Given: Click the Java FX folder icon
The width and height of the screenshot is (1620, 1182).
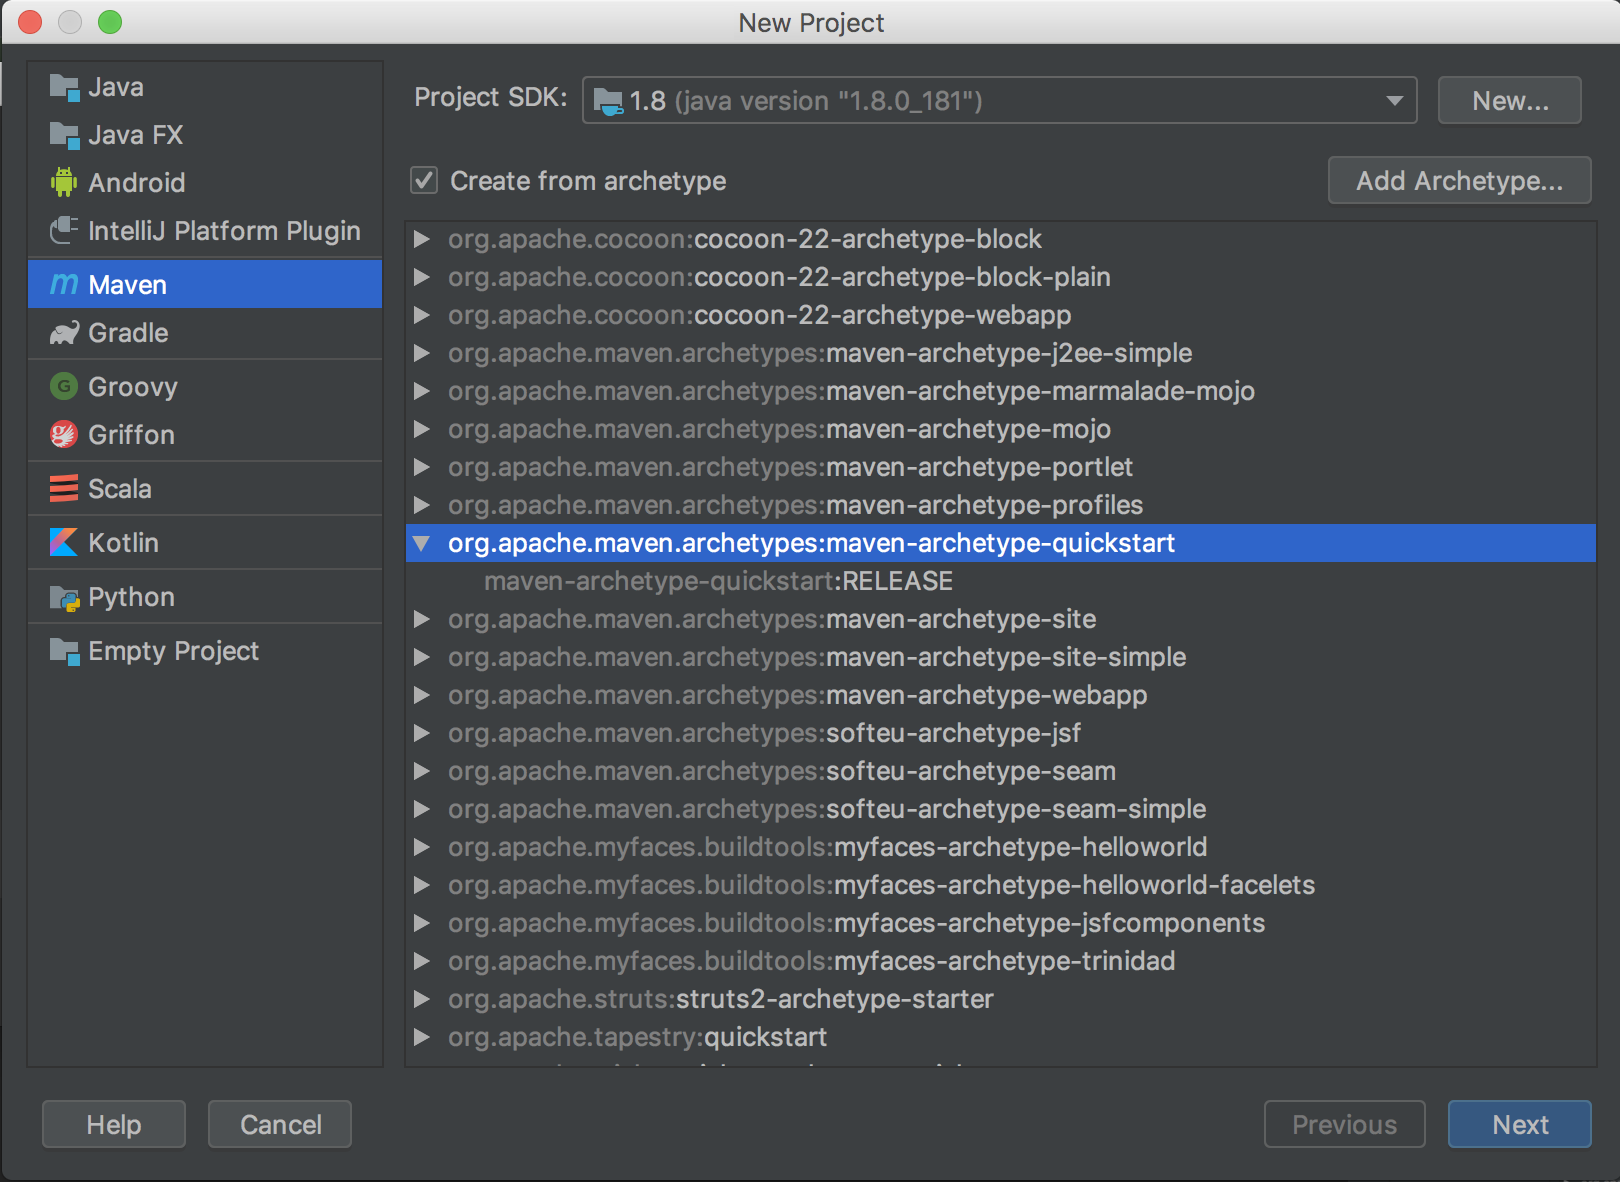Looking at the screenshot, I should [64, 136].
